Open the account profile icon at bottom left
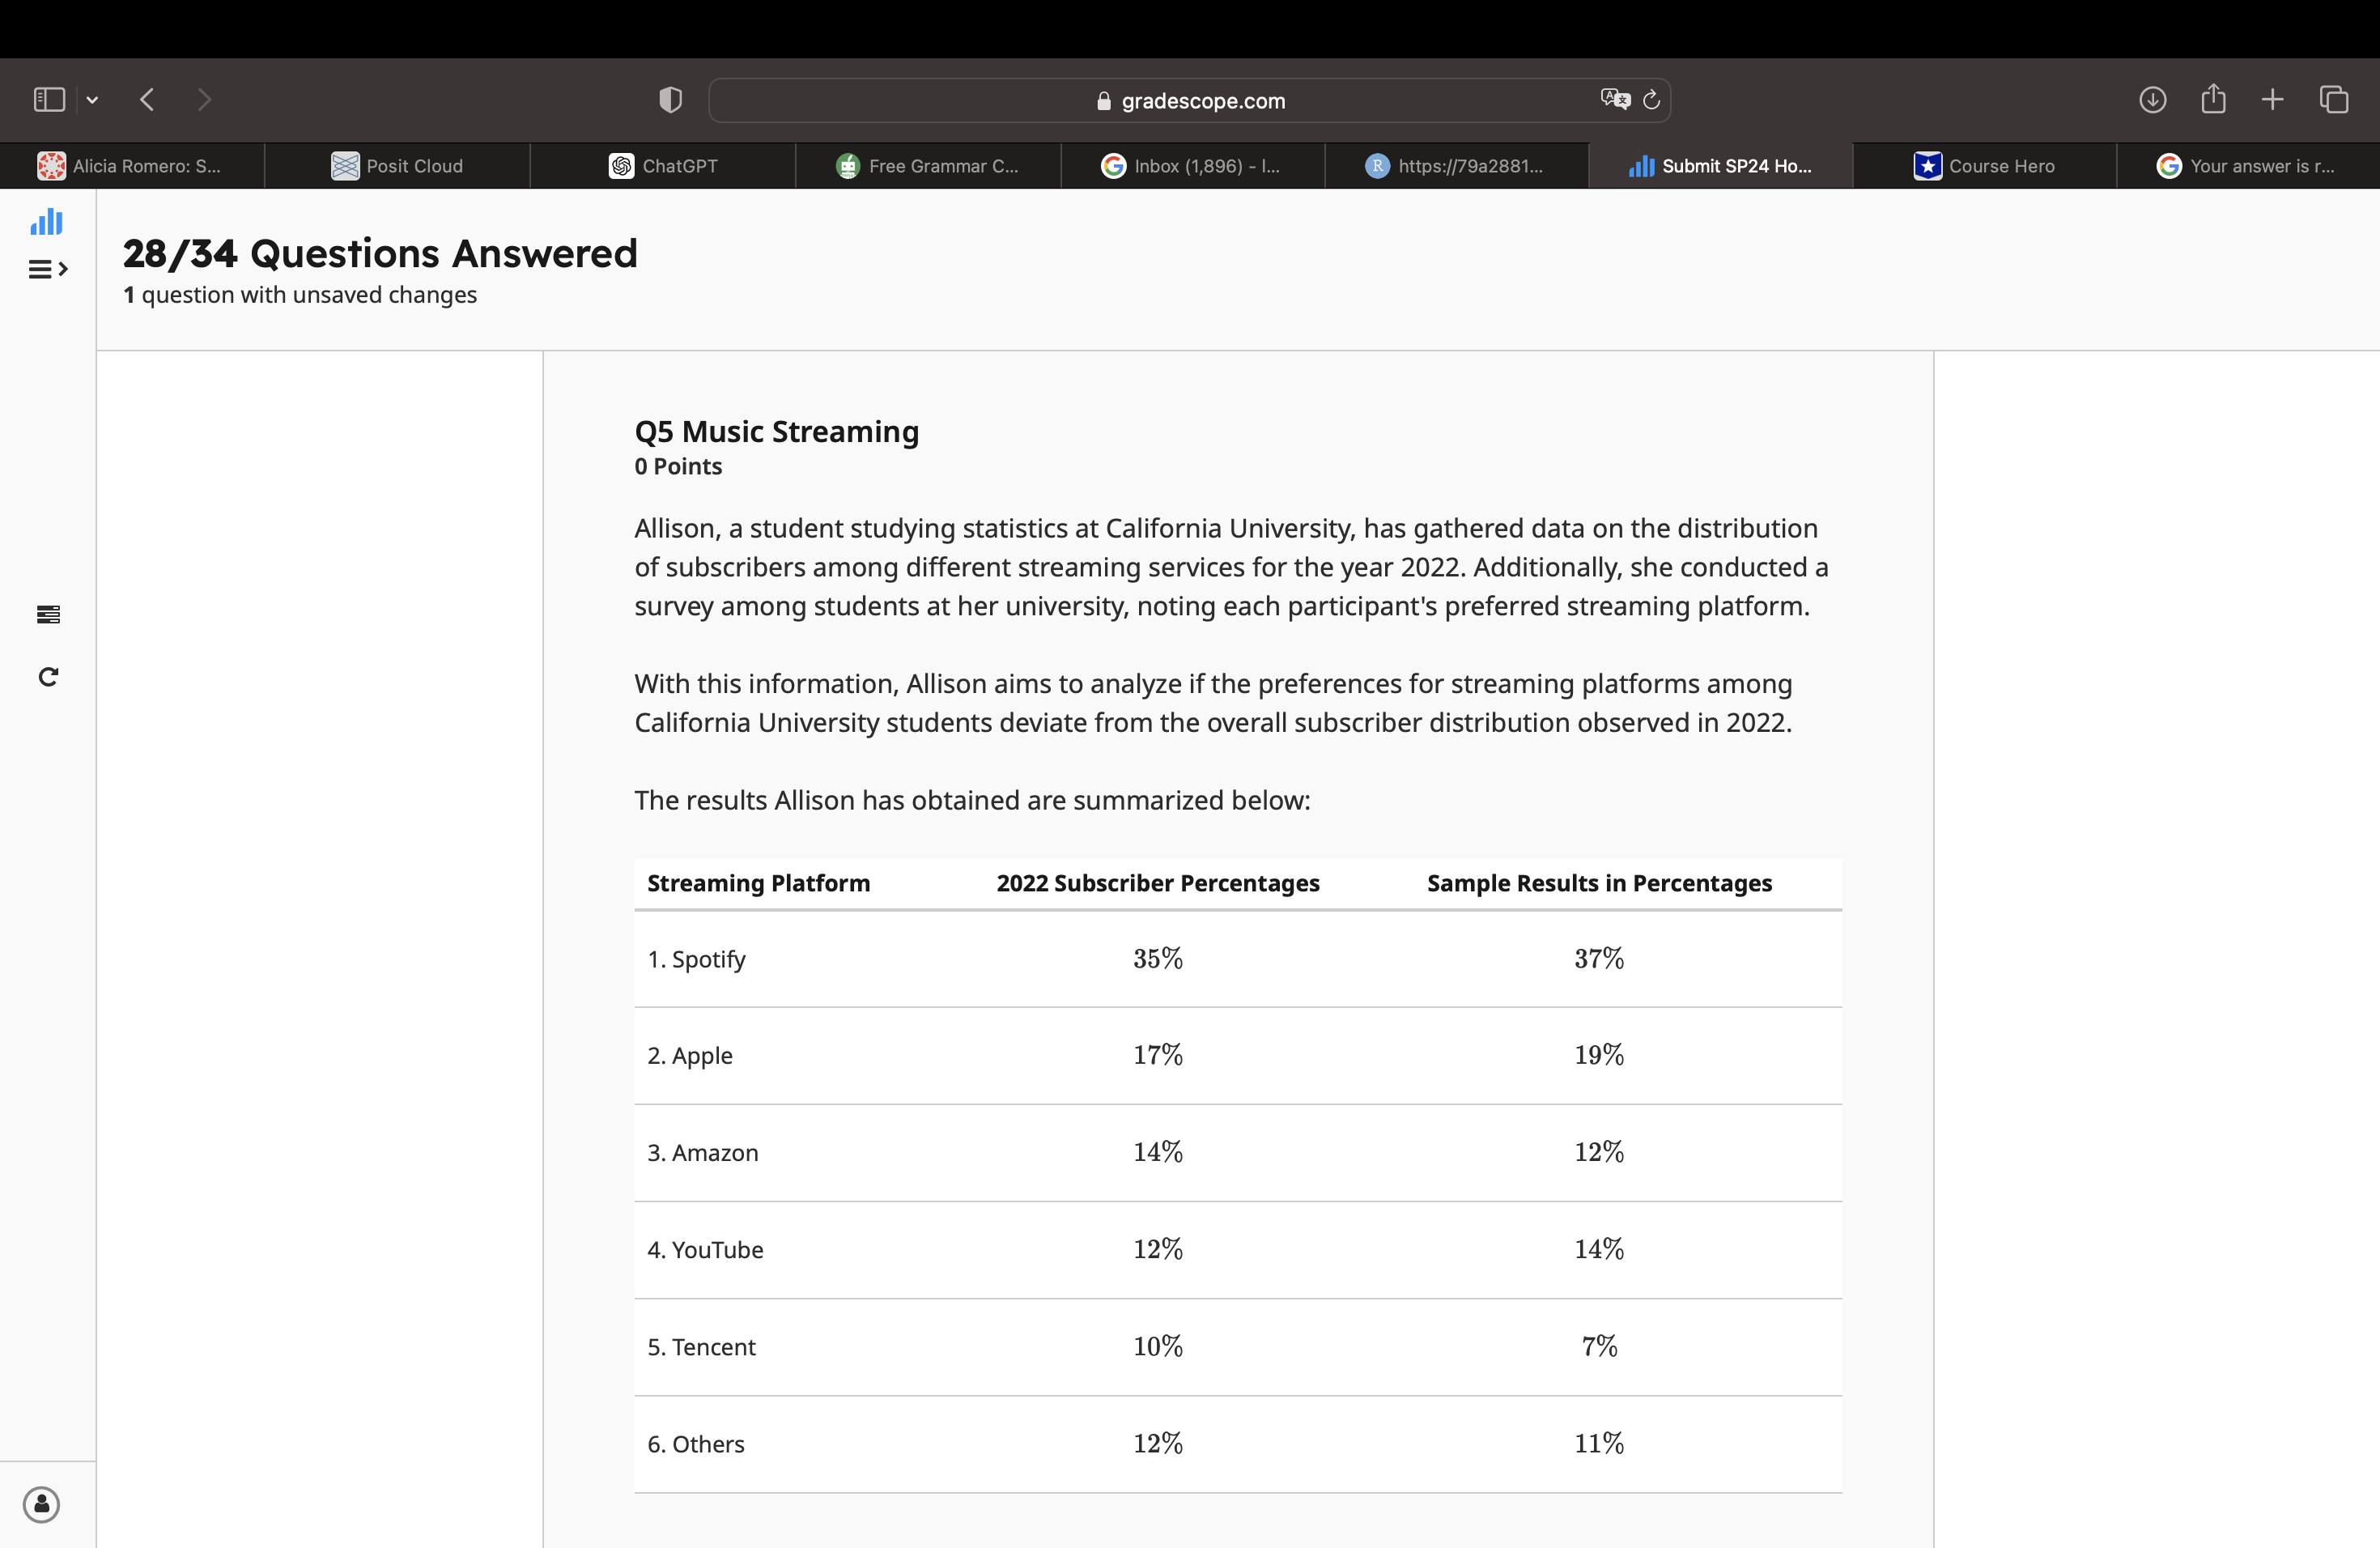Viewport: 2380px width, 1548px height. pos(42,1504)
